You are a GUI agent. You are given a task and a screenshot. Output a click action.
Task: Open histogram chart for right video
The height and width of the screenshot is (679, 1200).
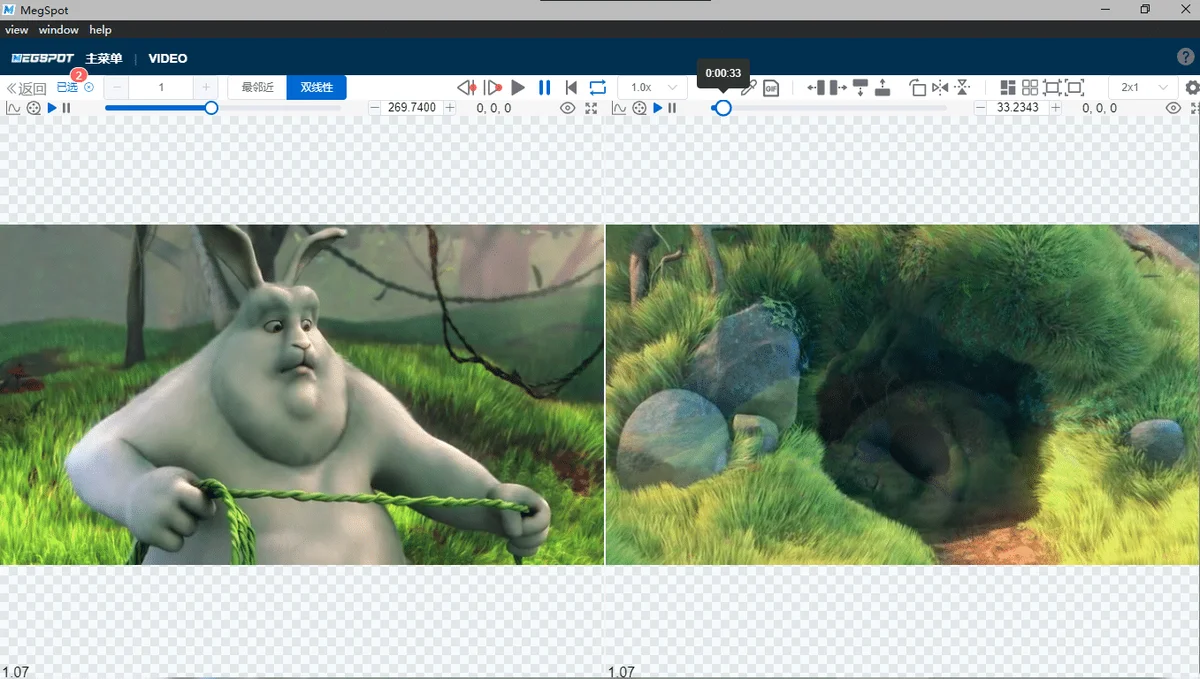coord(620,108)
